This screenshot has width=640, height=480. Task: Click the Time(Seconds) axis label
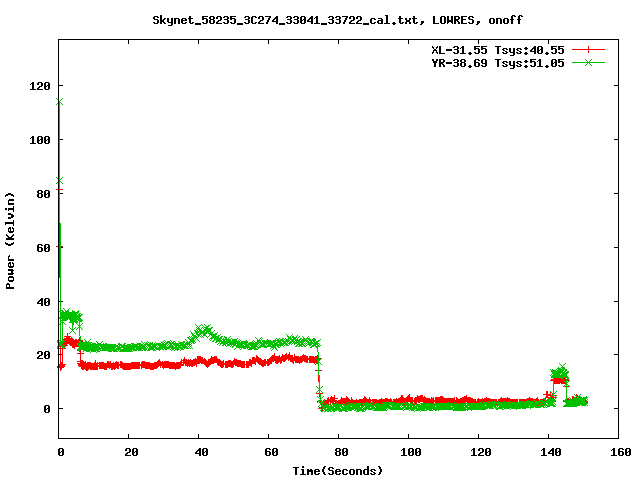tap(338, 471)
